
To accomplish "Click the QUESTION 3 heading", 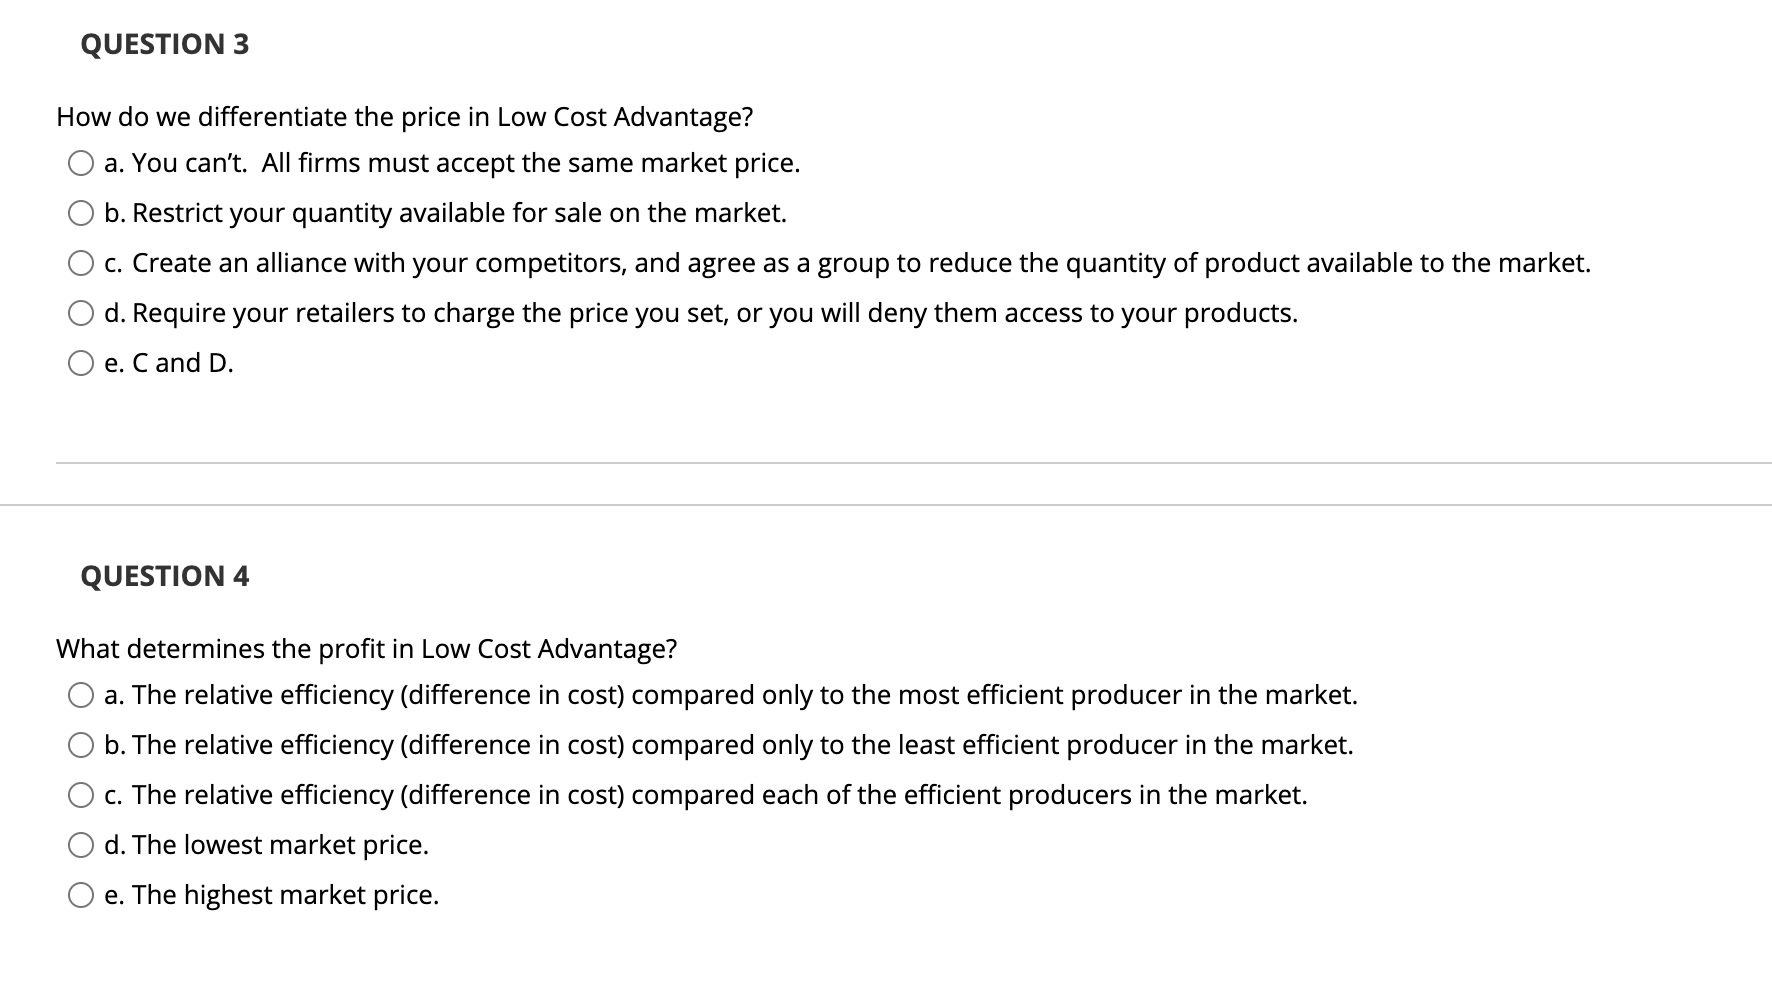I will click(x=164, y=44).
